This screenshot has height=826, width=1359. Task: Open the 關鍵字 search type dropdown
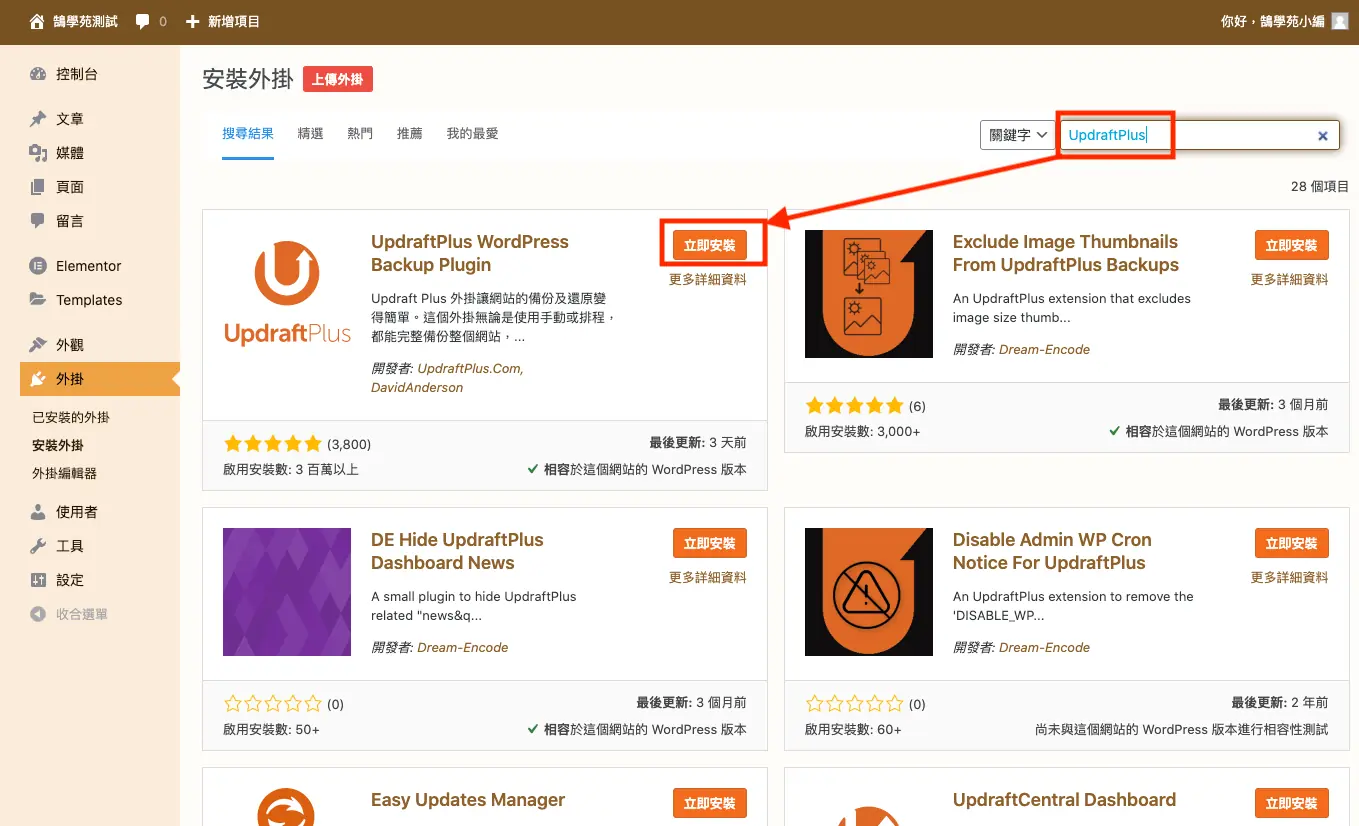(x=1017, y=135)
